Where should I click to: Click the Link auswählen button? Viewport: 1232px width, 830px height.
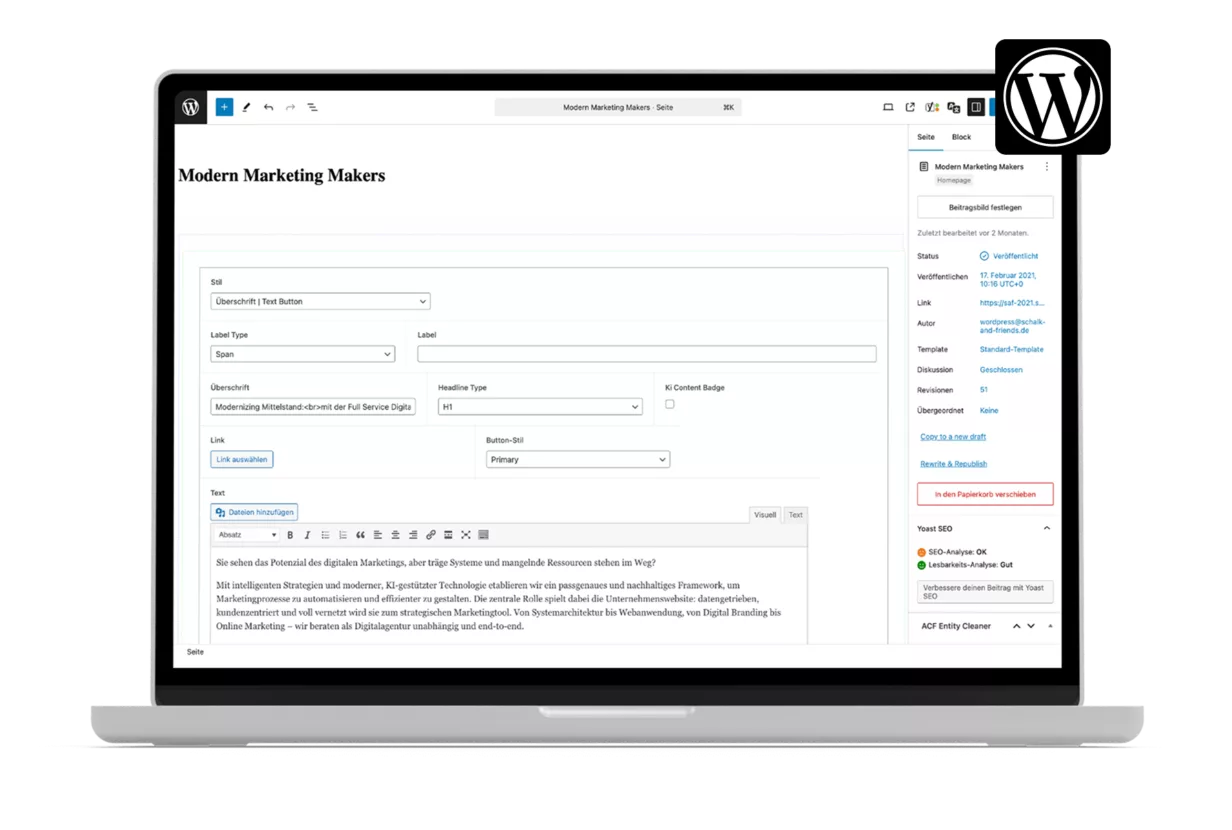coord(241,459)
